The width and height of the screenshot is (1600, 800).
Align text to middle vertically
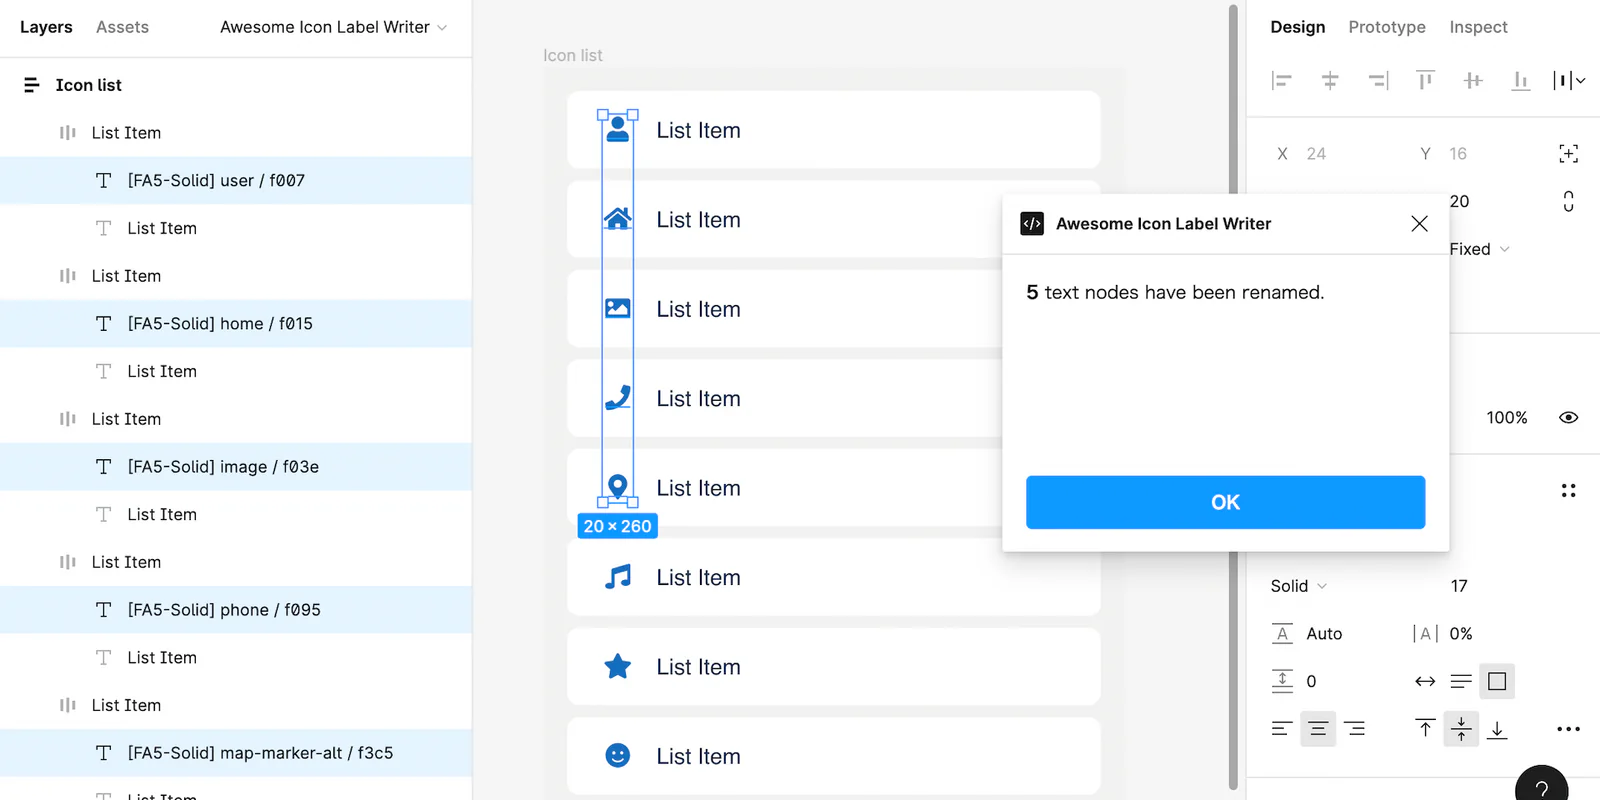pyautogui.click(x=1461, y=729)
